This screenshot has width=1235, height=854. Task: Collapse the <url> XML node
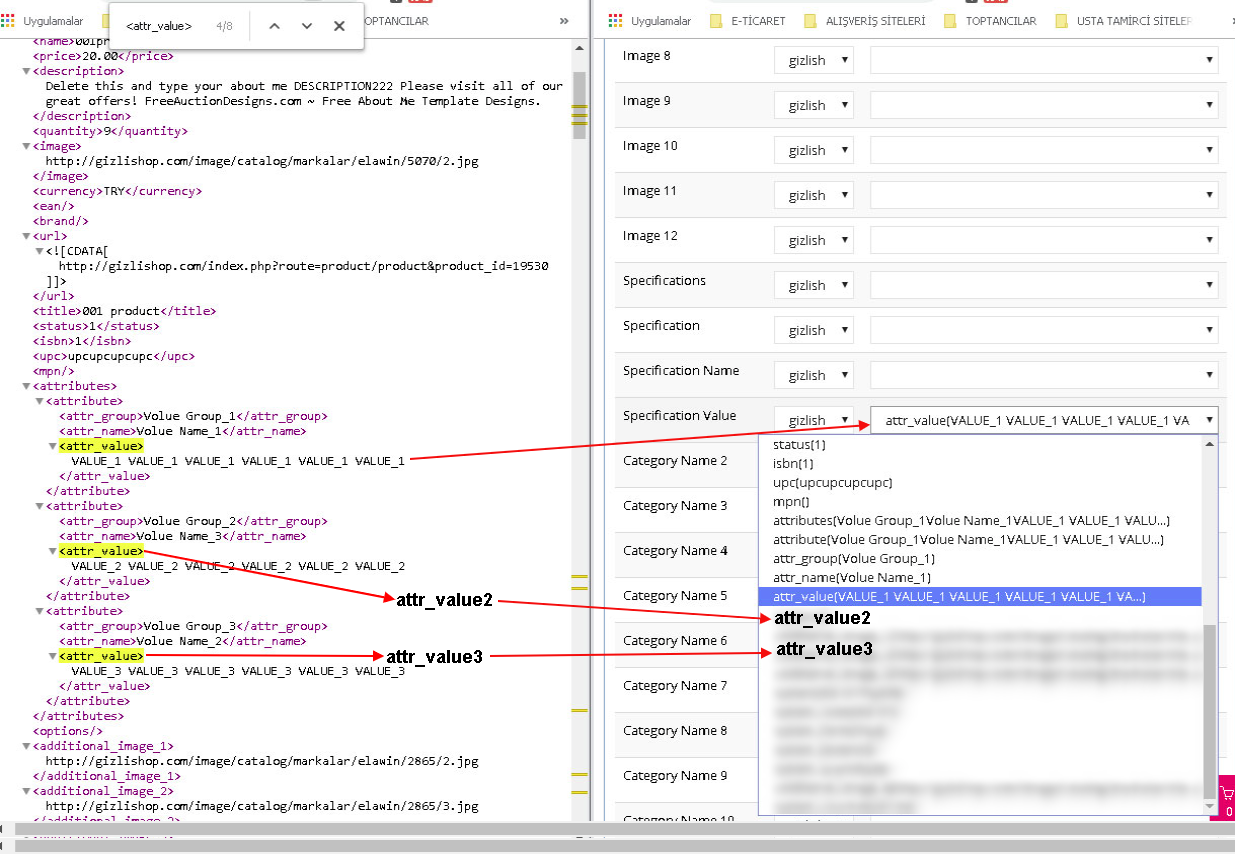(x=26, y=236)
